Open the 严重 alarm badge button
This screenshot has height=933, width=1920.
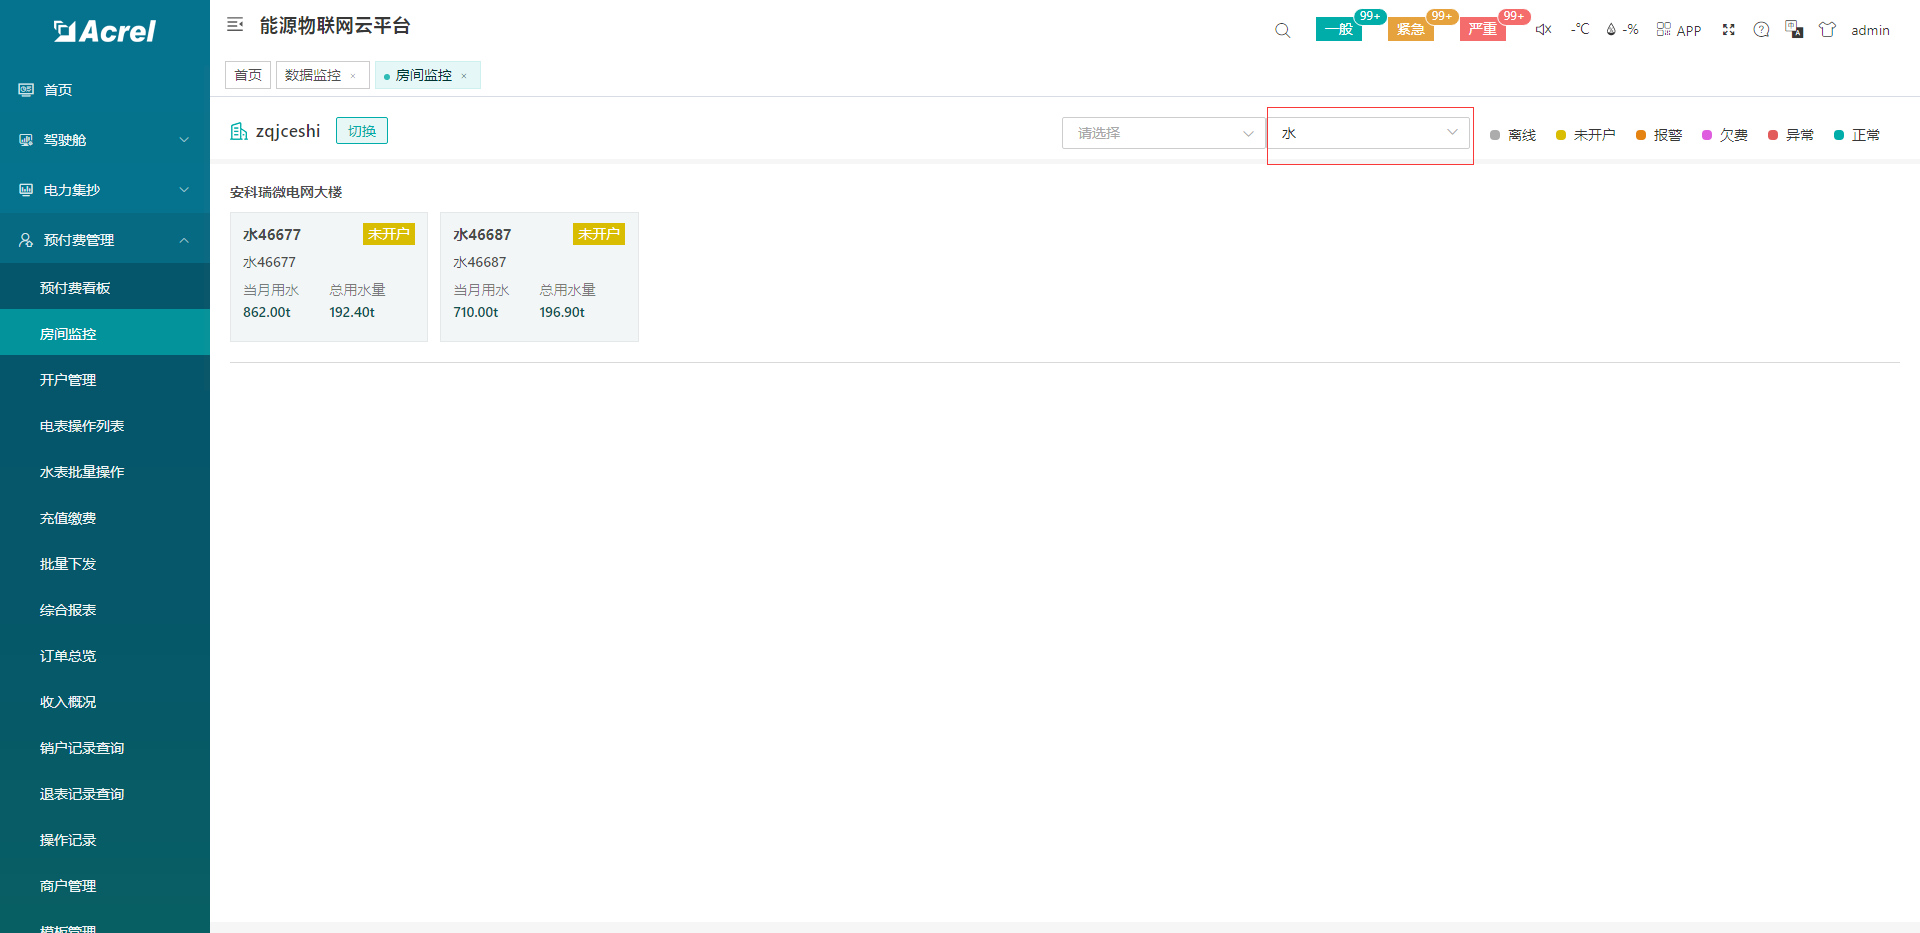1482,29
